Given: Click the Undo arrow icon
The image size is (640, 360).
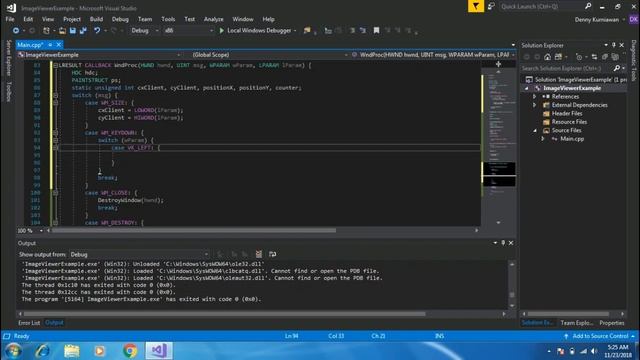Looking at the screenshot, I should coord(97,31).
